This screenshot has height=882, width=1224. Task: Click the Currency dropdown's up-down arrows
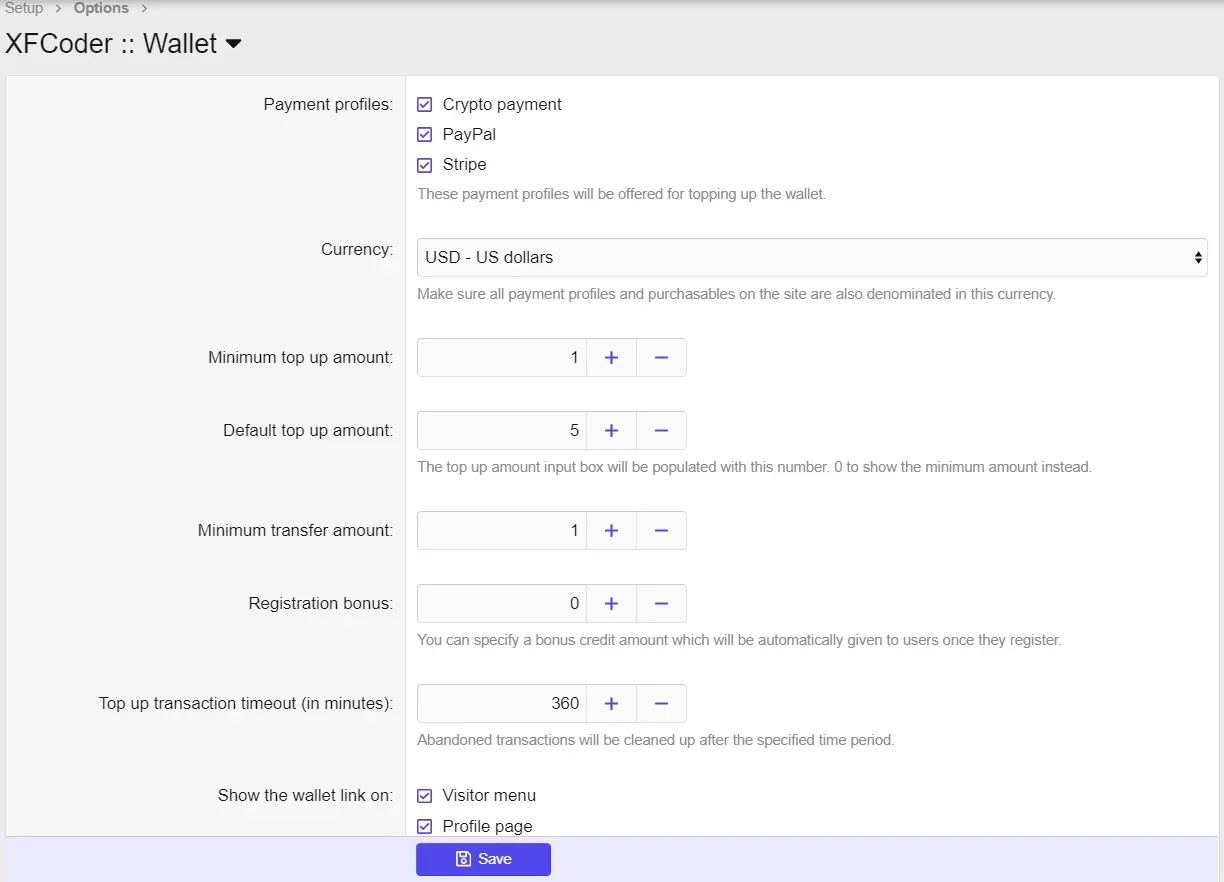click(x=1197, y=257)
